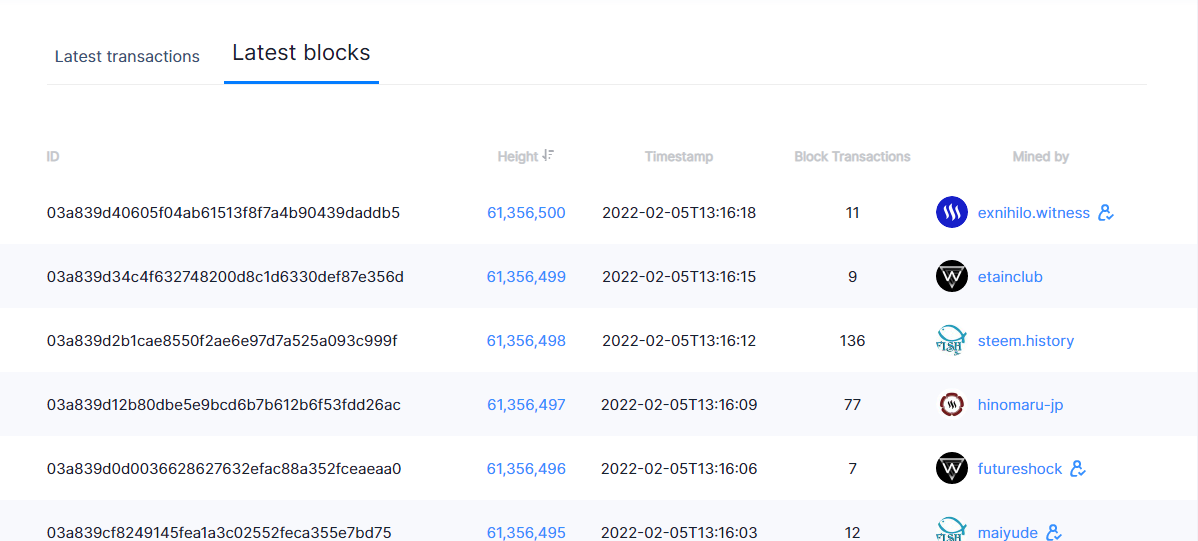The width and height of the screenshot is (1198, 541).
Task: Open block height 61,356,495
Action: pos(526,532)
